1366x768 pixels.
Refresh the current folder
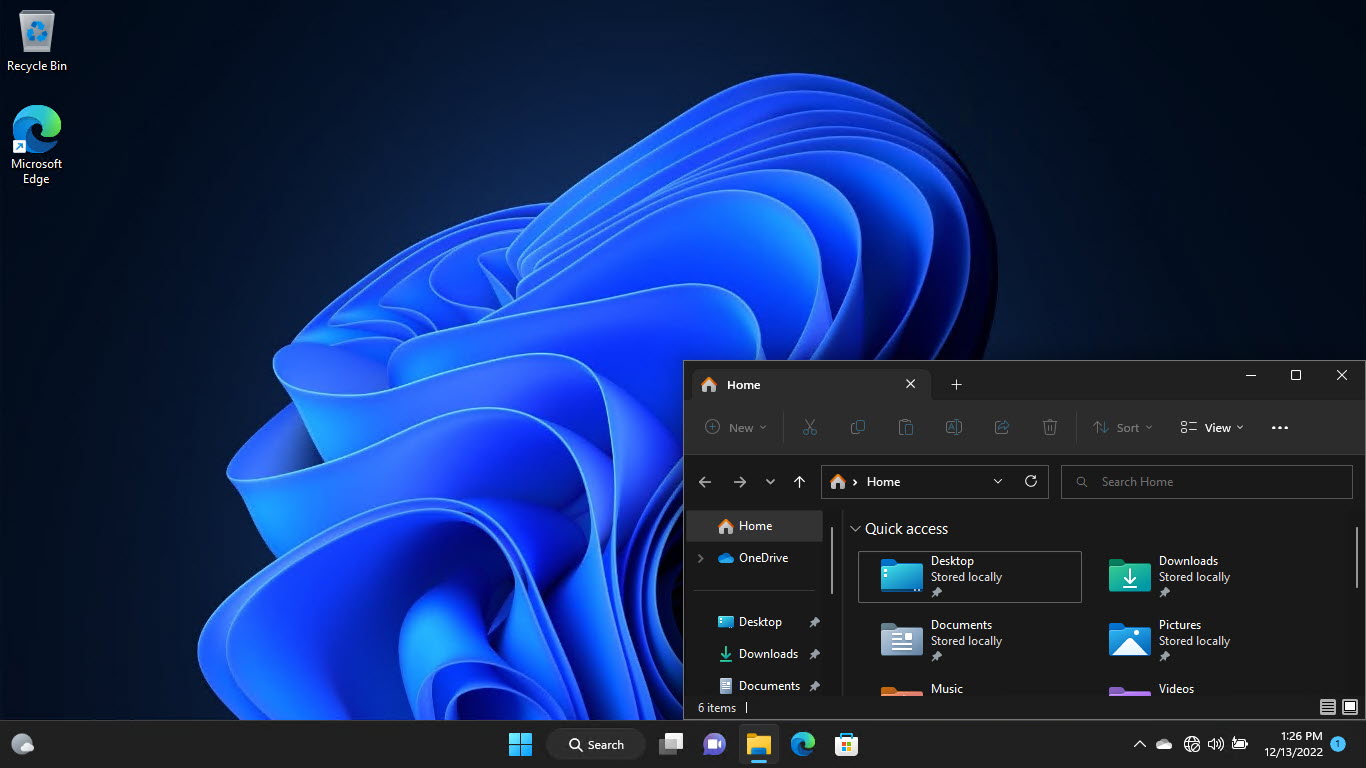point(1031,481)
